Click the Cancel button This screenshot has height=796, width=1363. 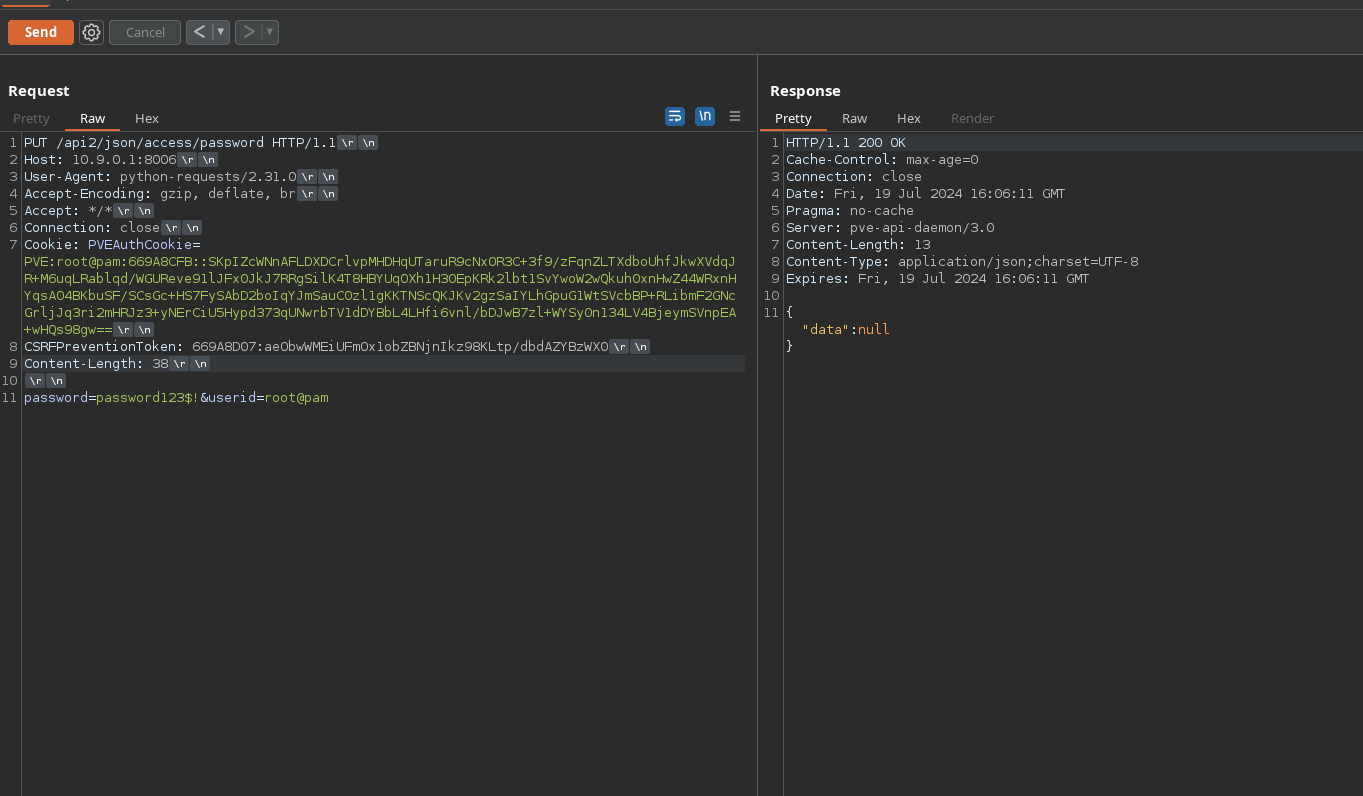(145, 32)
